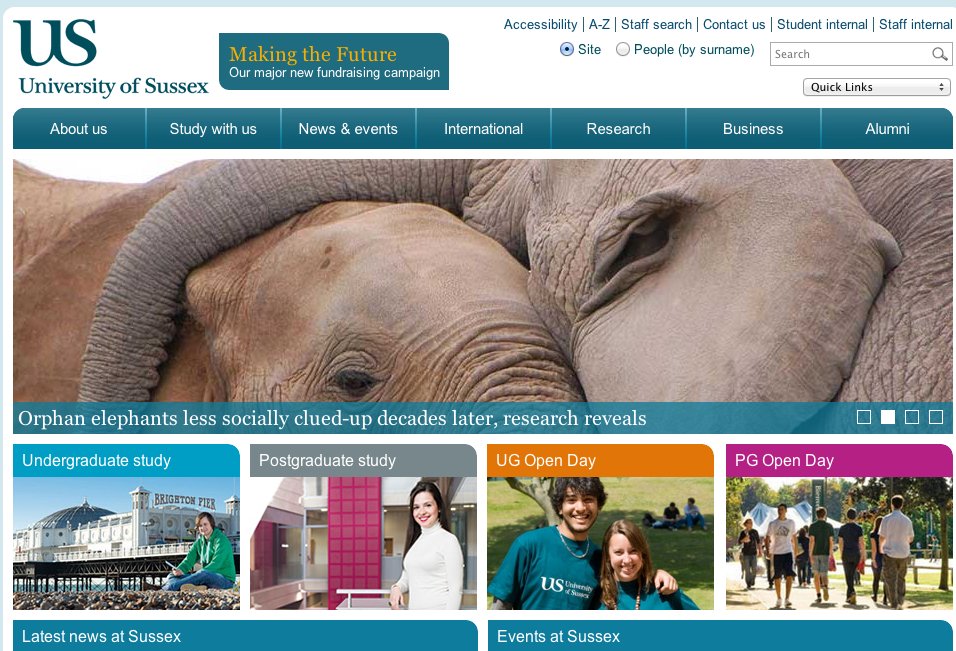Click the search magnifier icon
Viewport: 956px width, 651px height.
[940, 54]
